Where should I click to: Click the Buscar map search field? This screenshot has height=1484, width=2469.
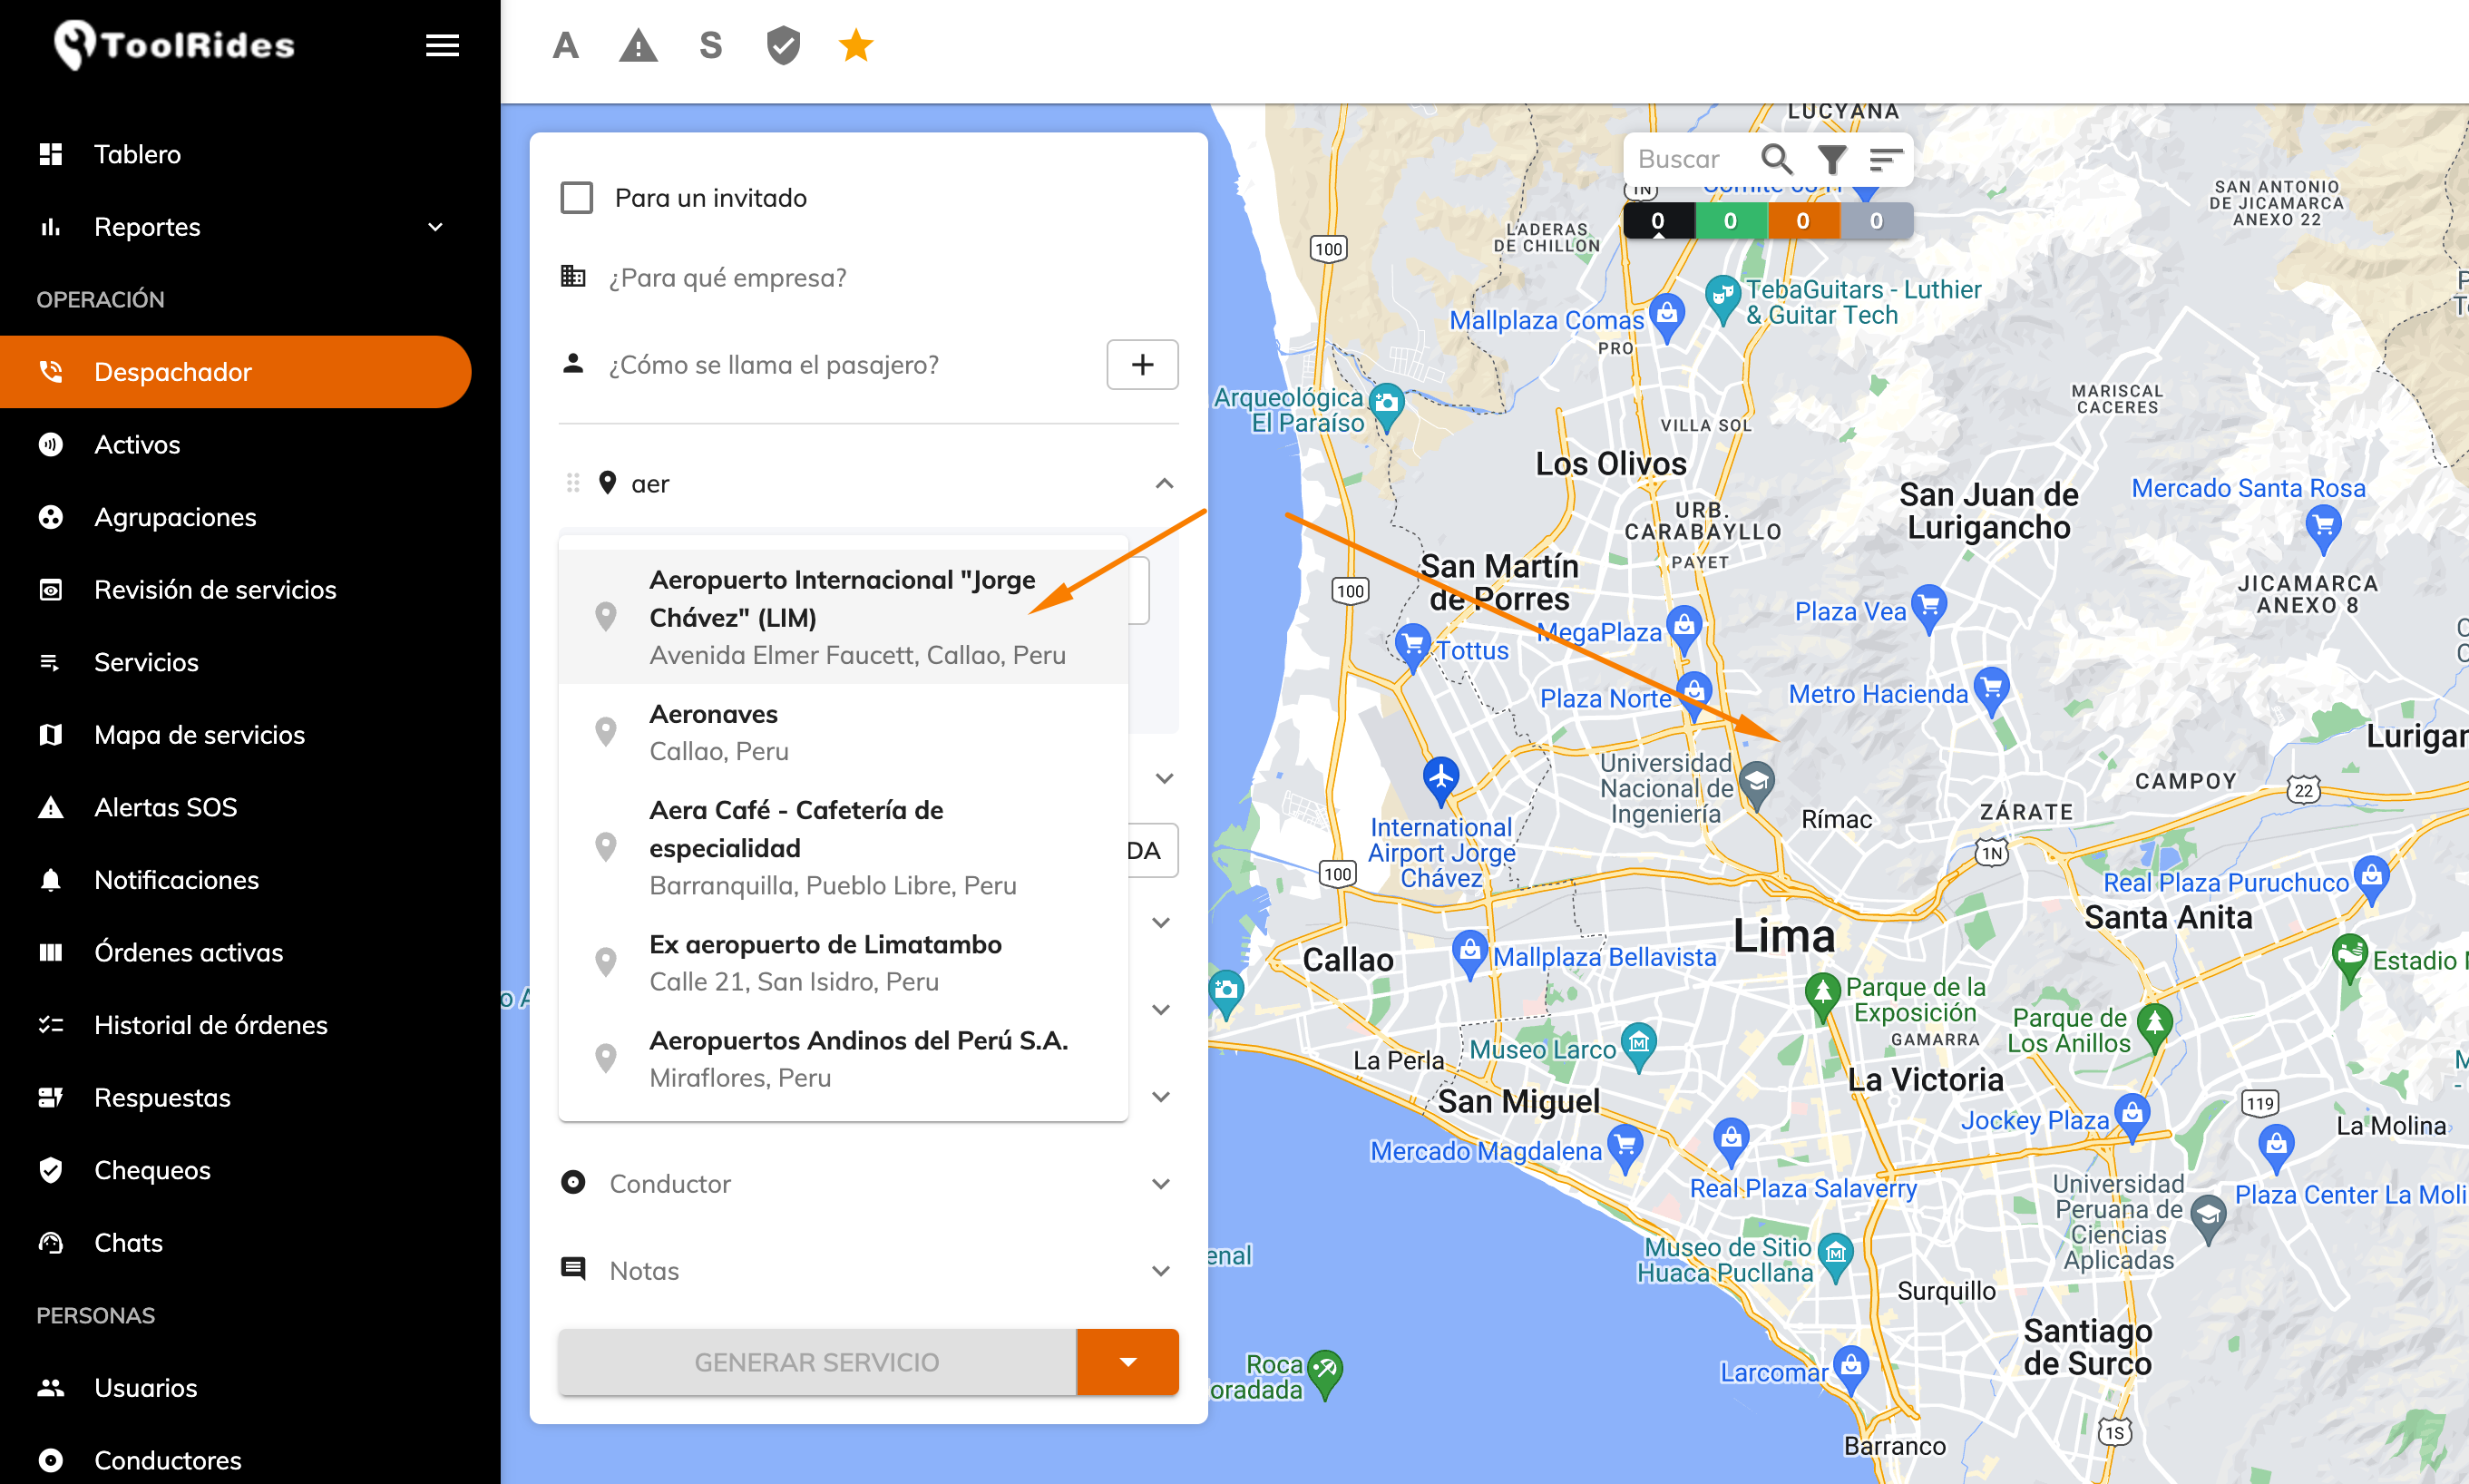pos(1691,159)
